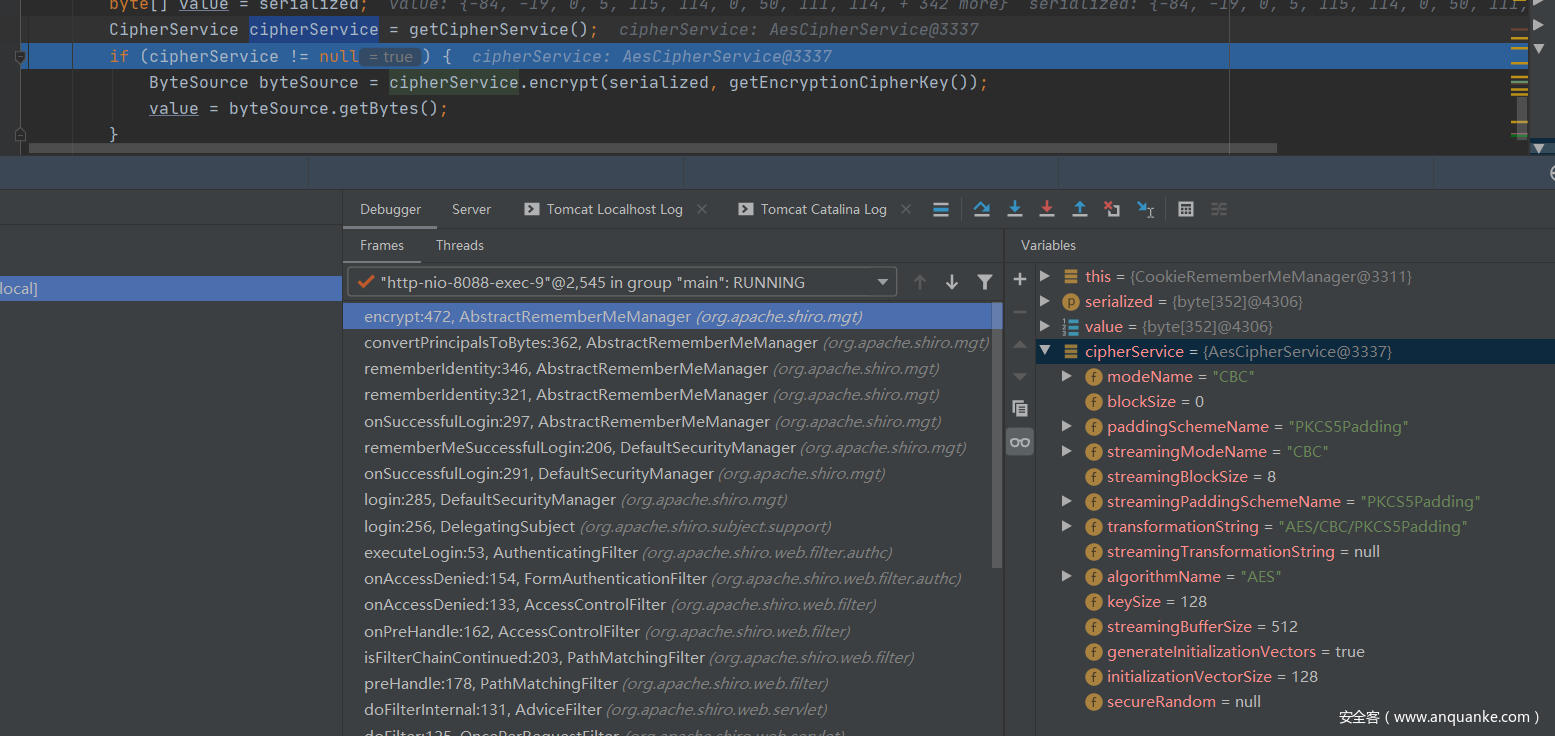Toggle the show watches glasses button
This screenshot has height=736, width=1555.
coord(1019,442)
